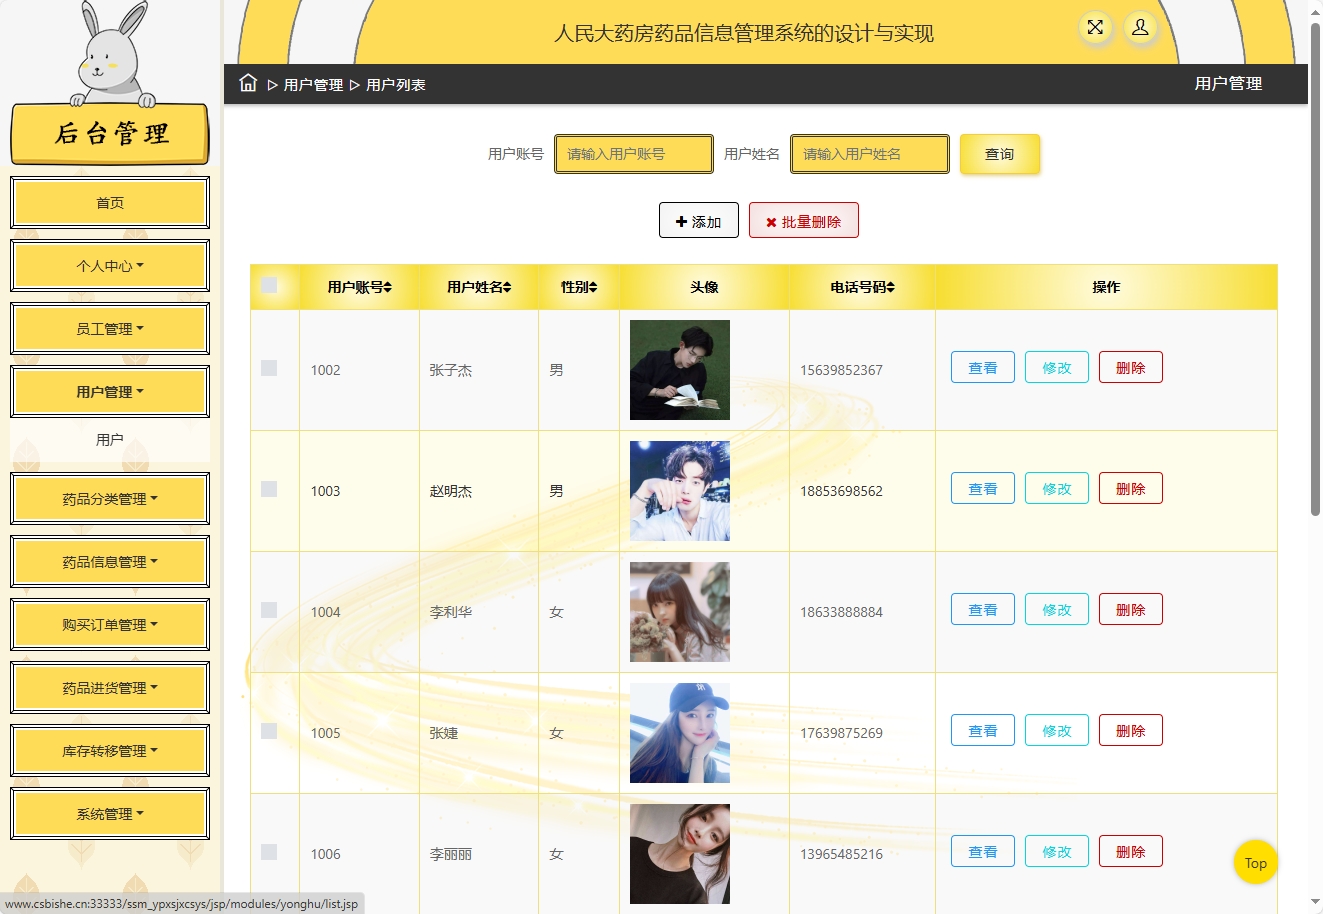Viewport: 1323px width, 914px height.
Task: Edit the user 李利华 record
Action: [x=1057, y=610]
